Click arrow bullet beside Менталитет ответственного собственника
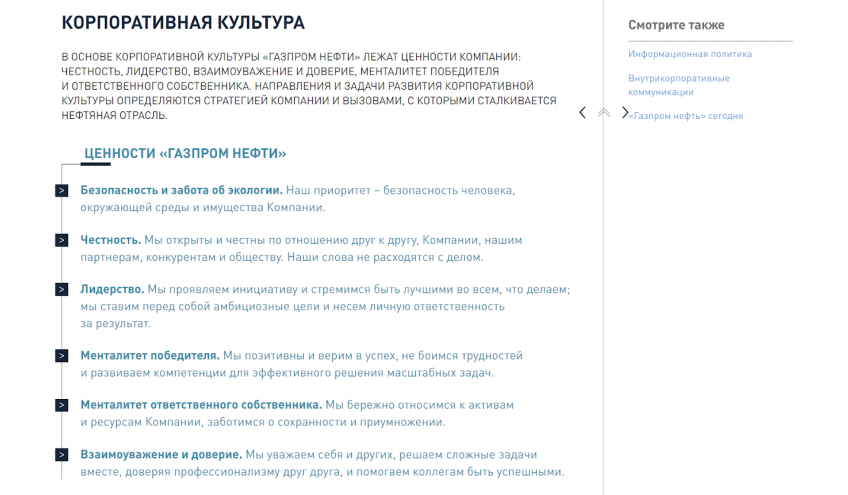Viewport: 848px width, 495px height. point(62,405)
